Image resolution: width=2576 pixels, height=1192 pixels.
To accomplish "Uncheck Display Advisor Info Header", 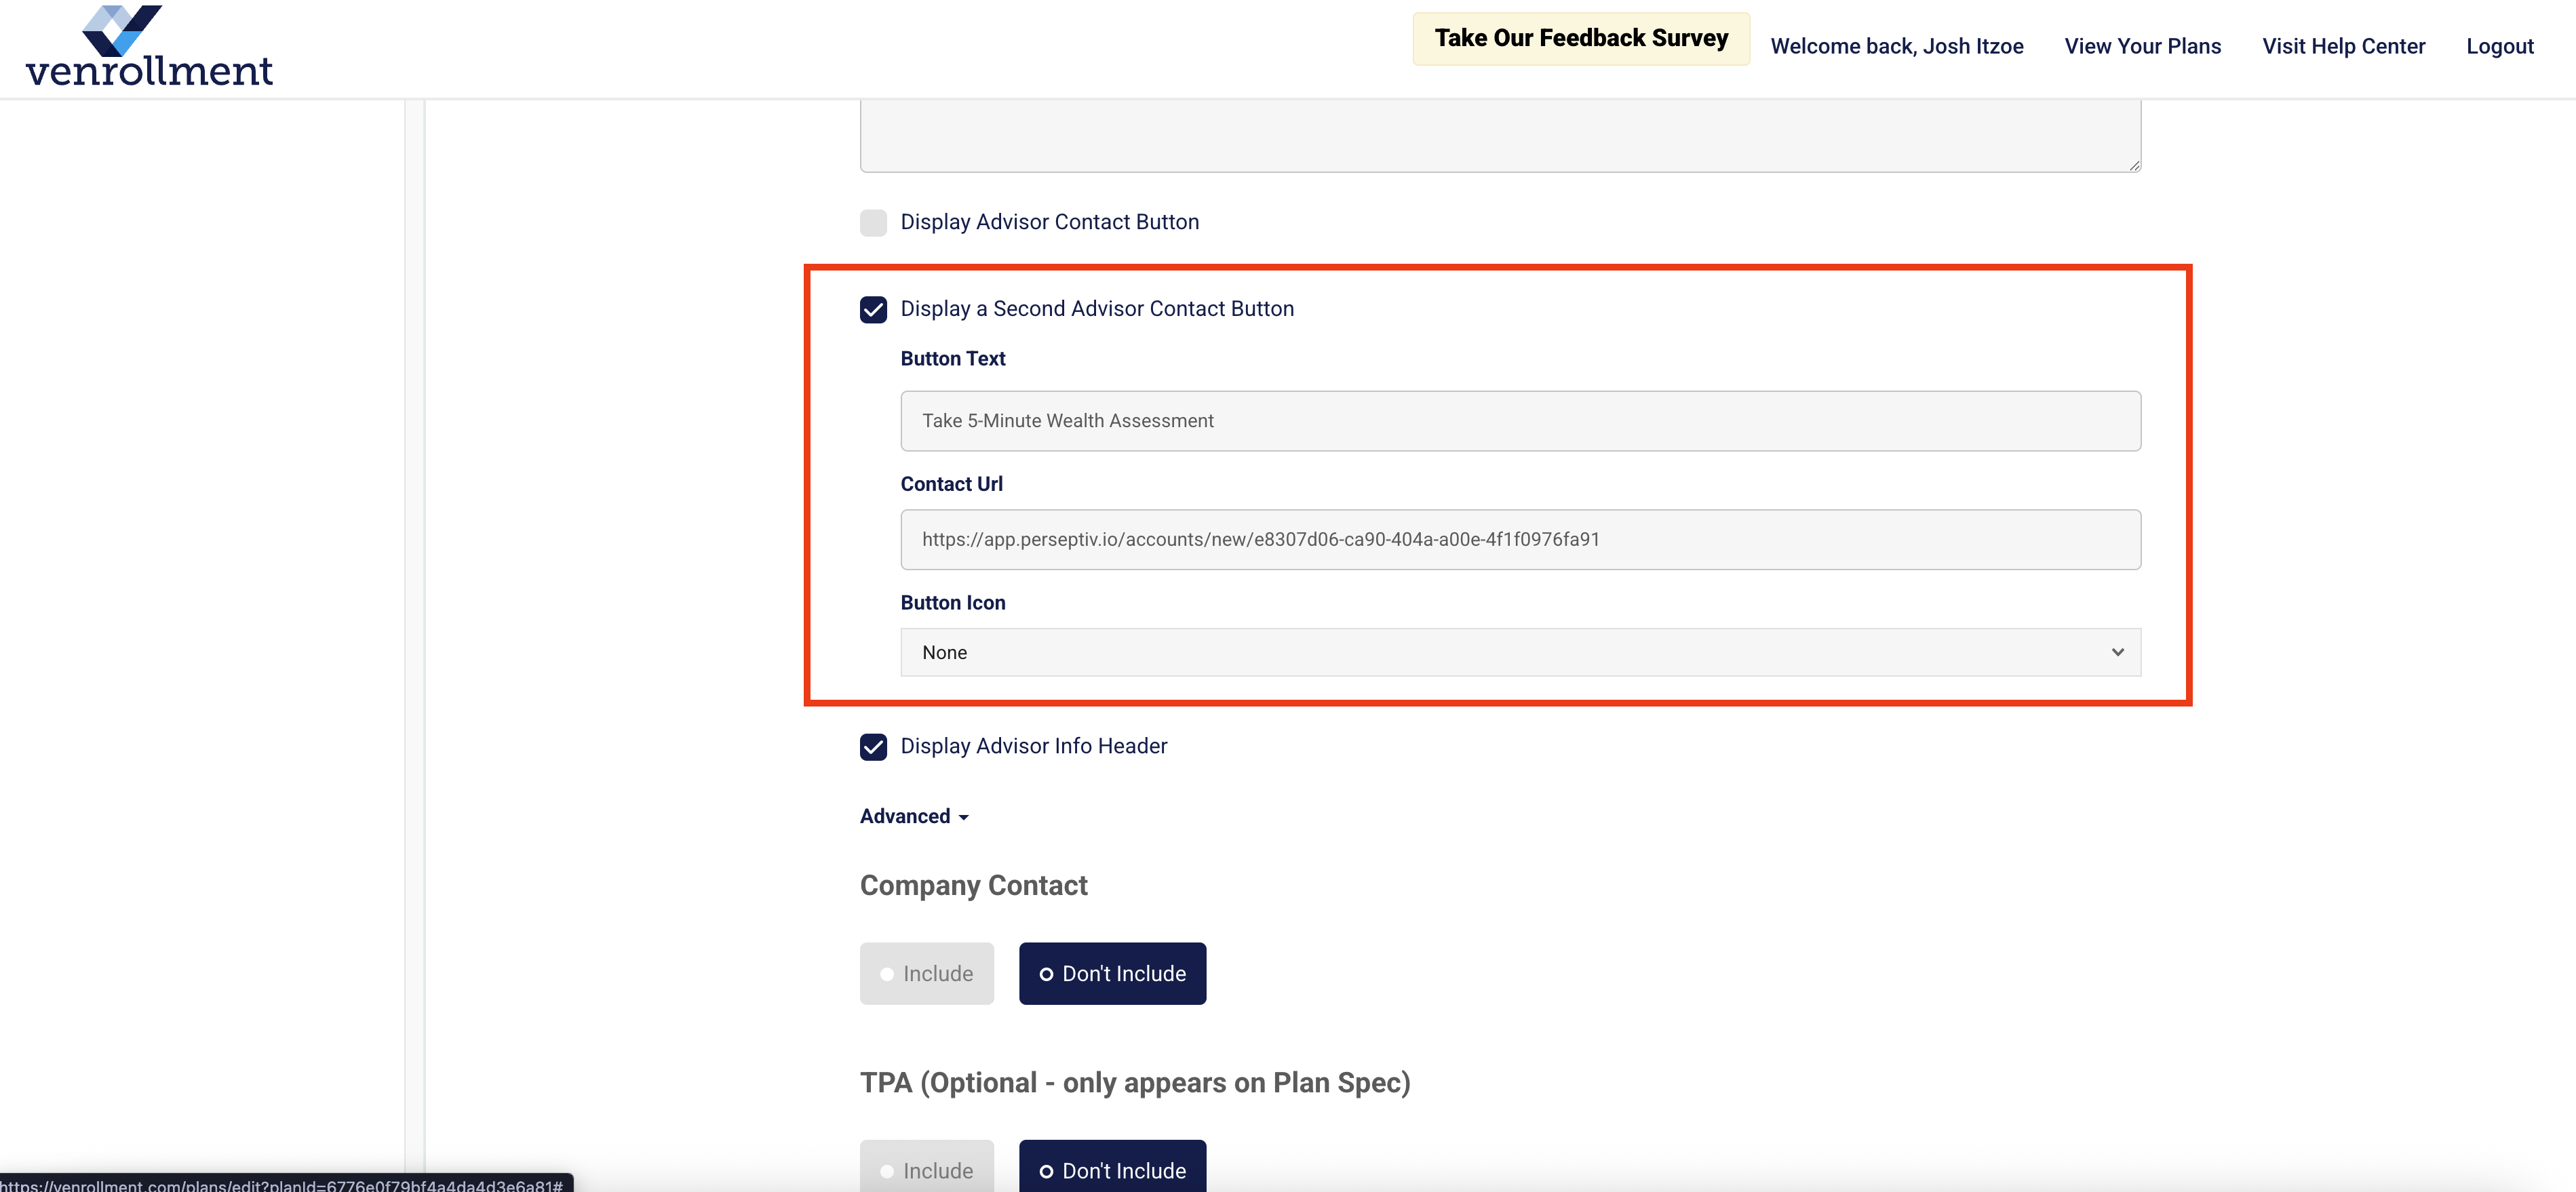I will (873, 747).
